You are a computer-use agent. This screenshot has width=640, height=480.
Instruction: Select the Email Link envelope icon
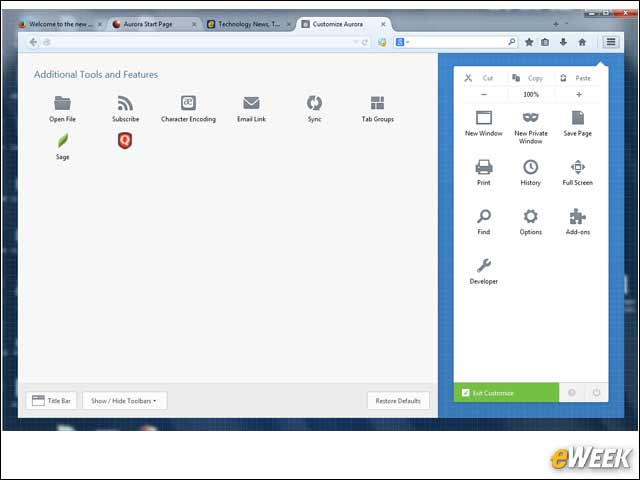pos(251,103)
